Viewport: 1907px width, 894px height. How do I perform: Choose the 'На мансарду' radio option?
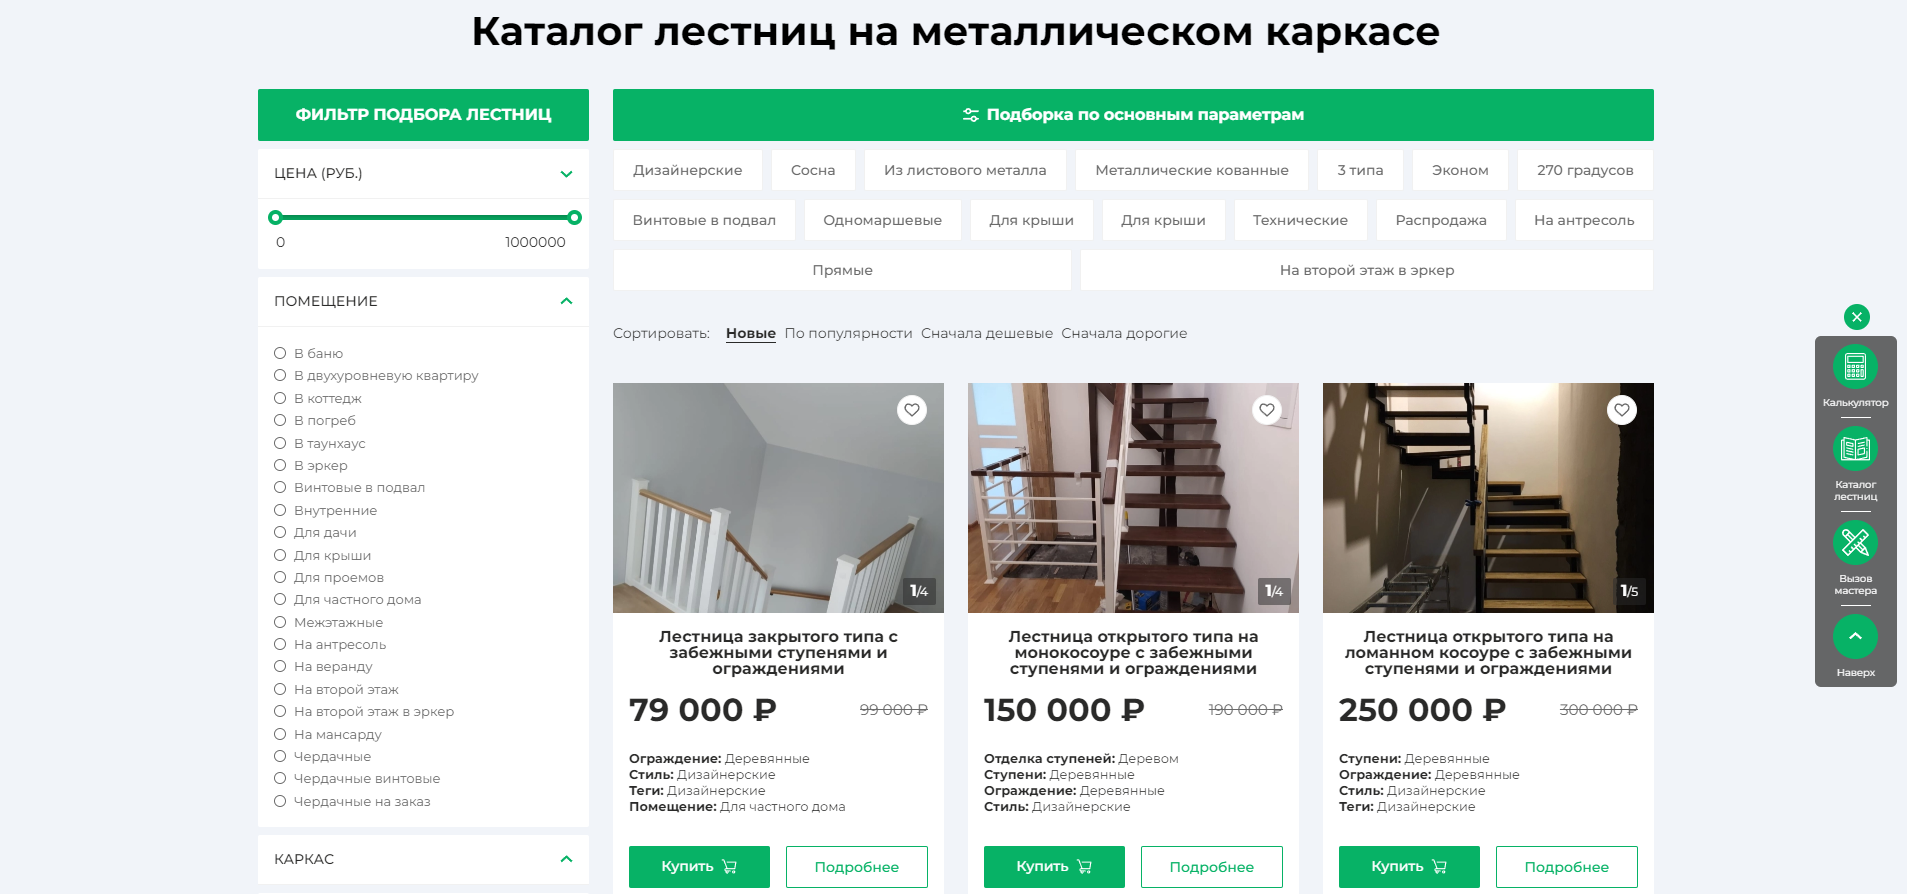(x=280, y=734)
